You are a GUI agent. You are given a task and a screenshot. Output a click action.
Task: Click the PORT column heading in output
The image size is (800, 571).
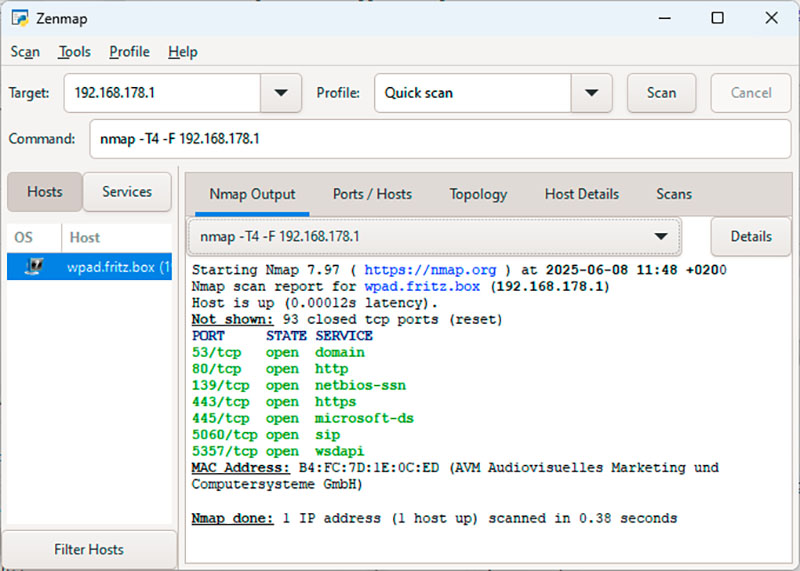[208, 336]
